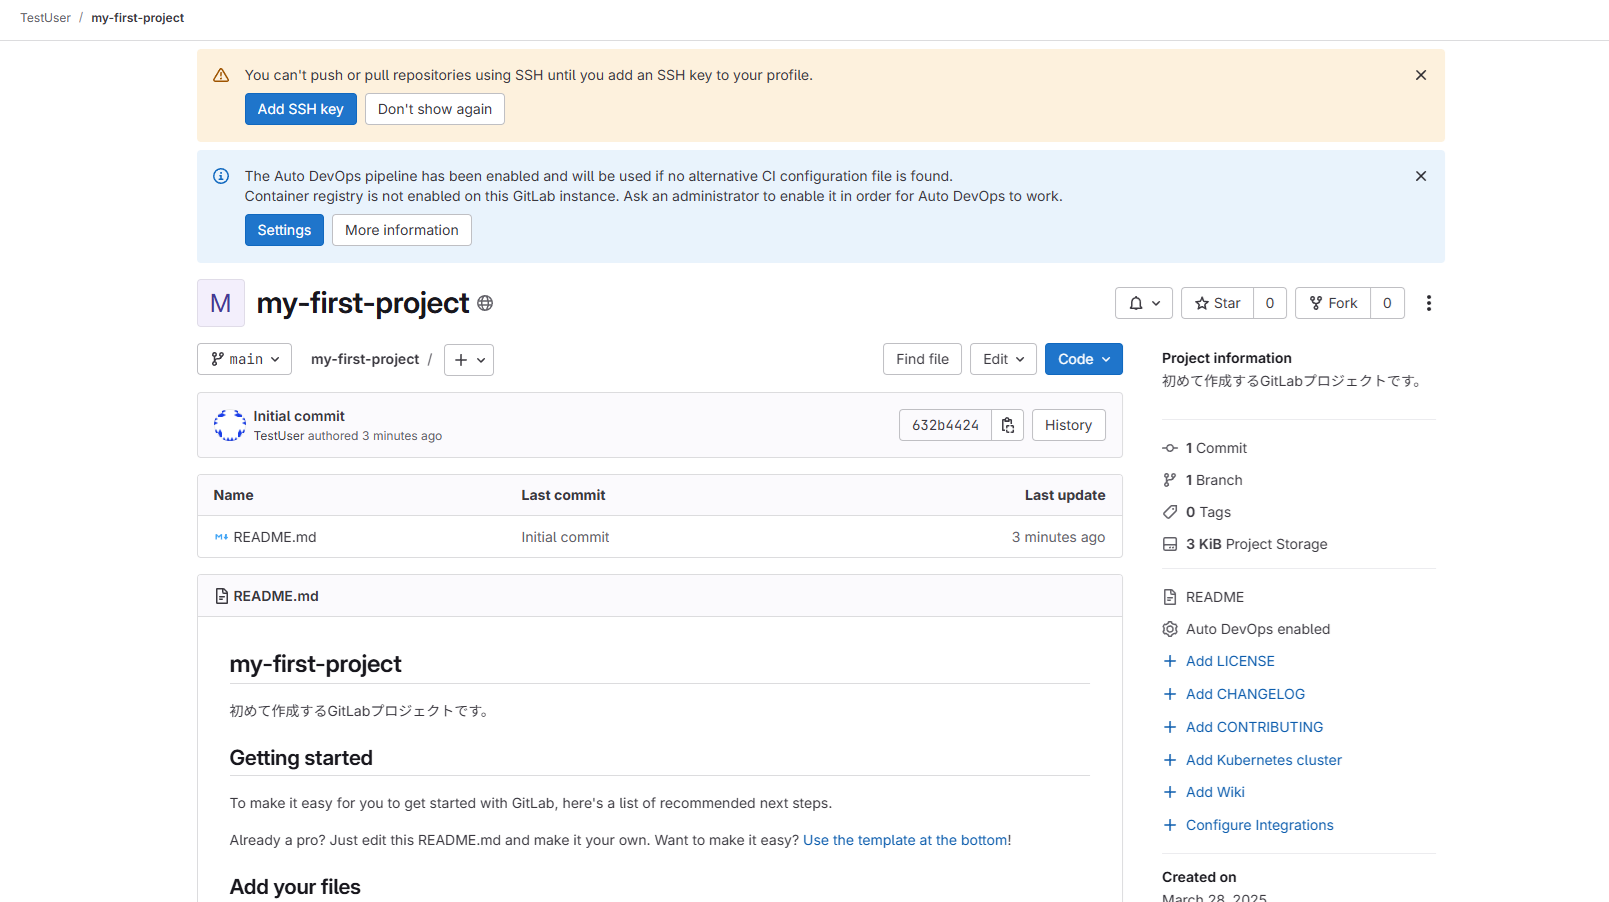1609x902 pixels.
Task: Open the project actions kebab menu
Action: (x=1428, y=303)
